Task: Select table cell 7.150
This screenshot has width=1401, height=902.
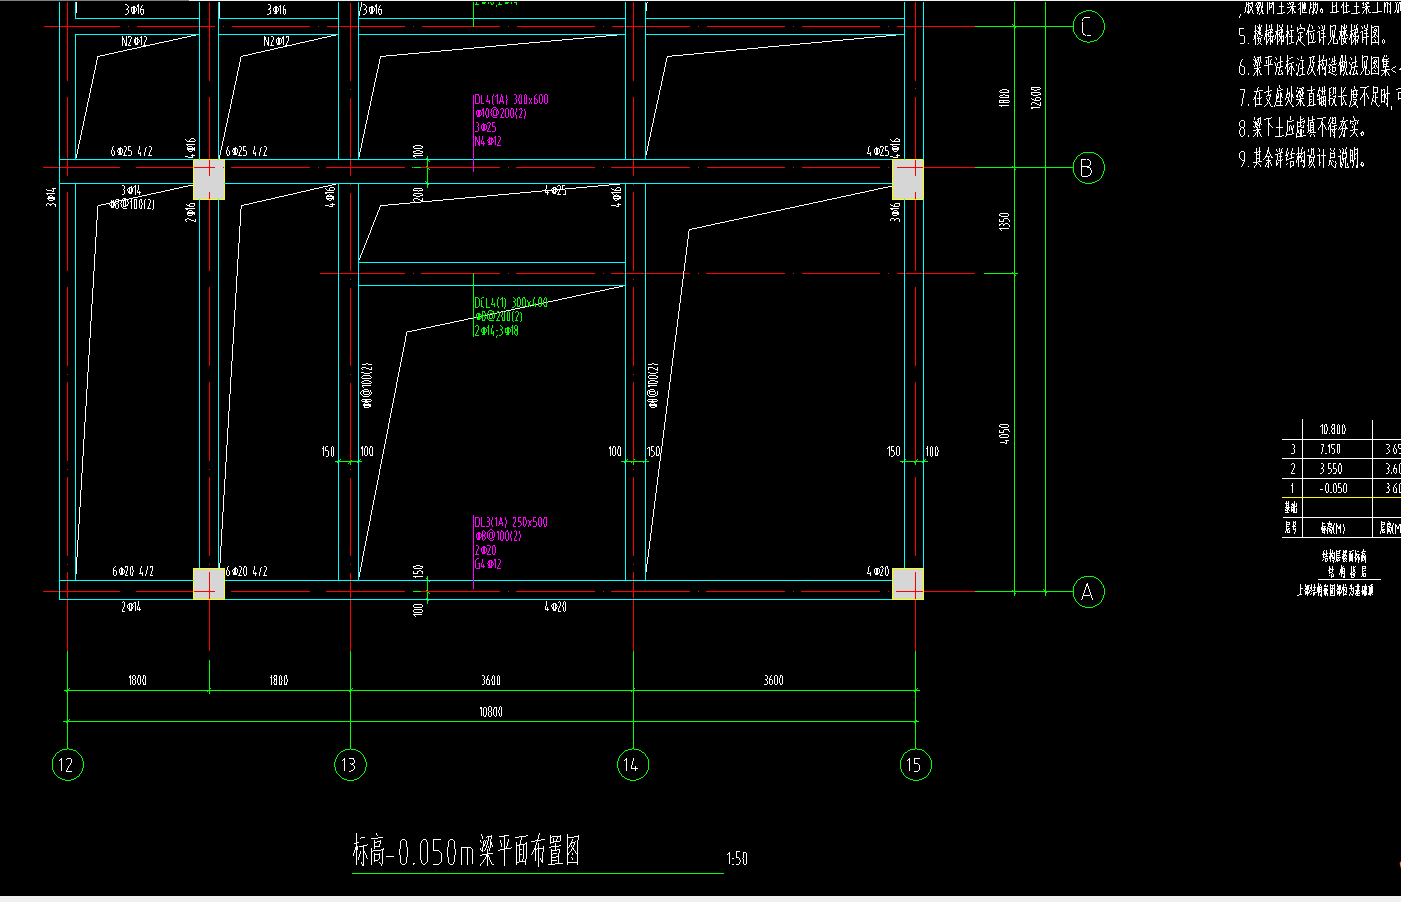Action: coord(1330,450)
